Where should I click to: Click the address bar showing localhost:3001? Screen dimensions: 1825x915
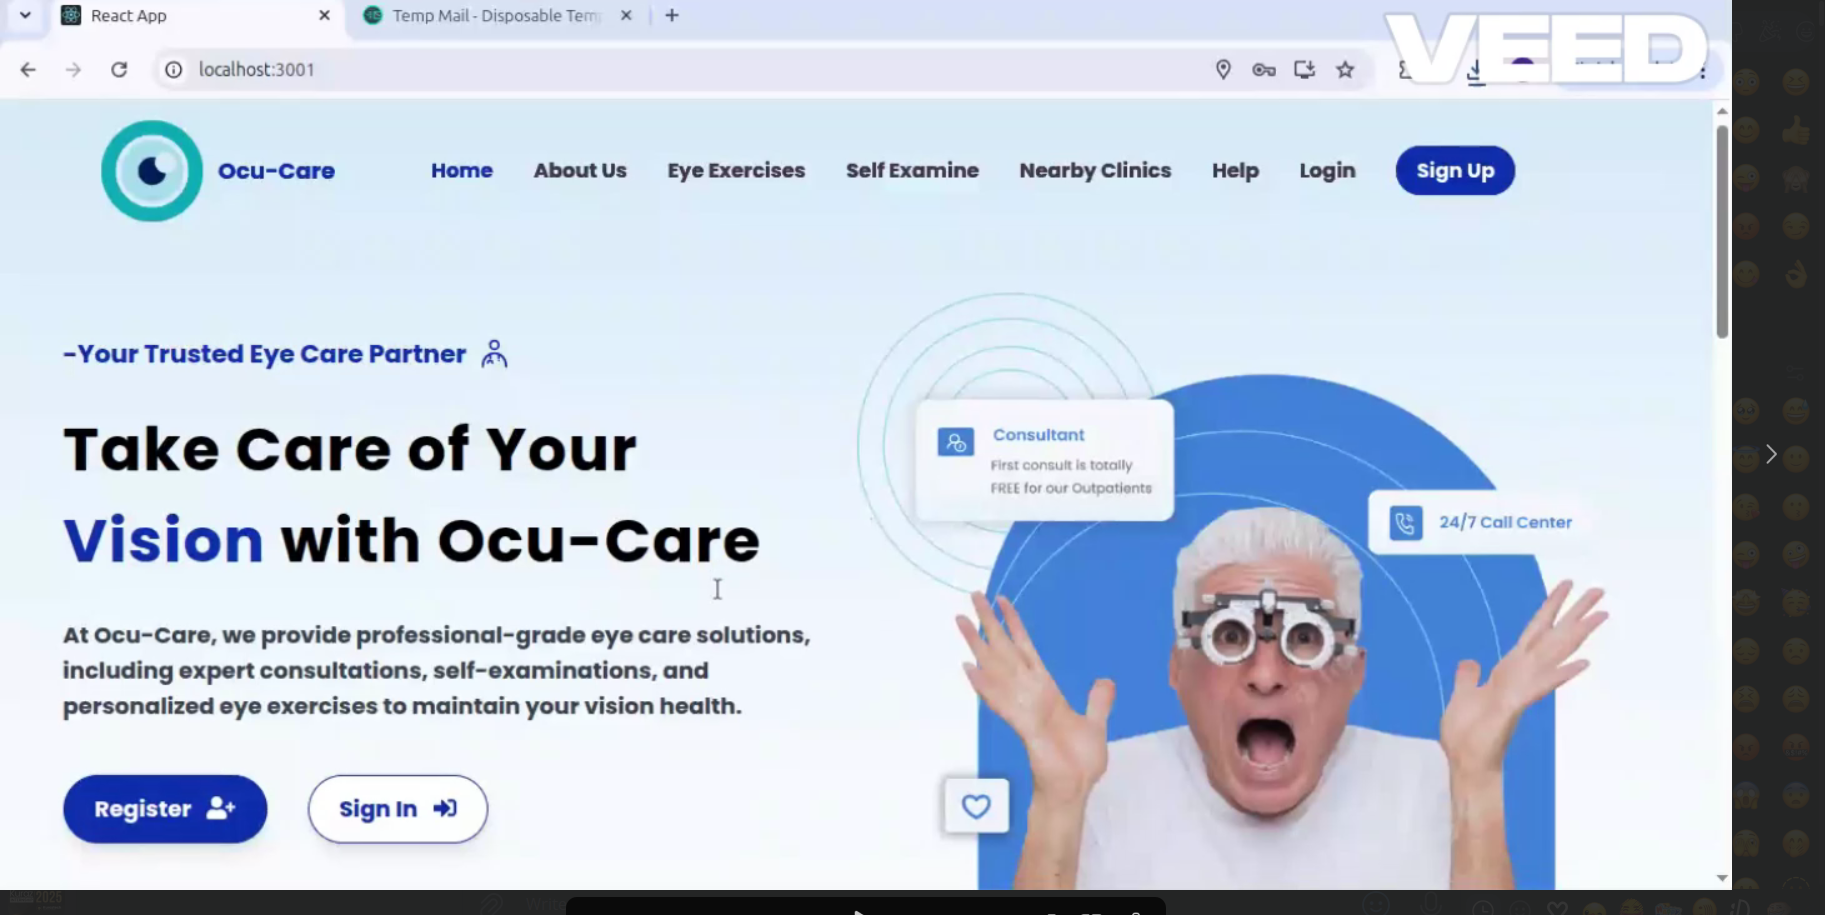pos(600,69)
